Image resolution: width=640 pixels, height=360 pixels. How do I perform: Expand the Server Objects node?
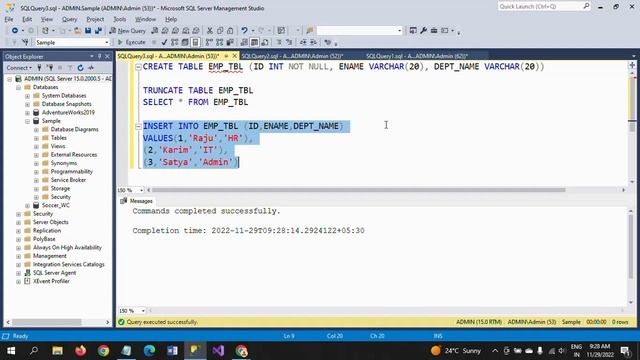click(18, 222)
